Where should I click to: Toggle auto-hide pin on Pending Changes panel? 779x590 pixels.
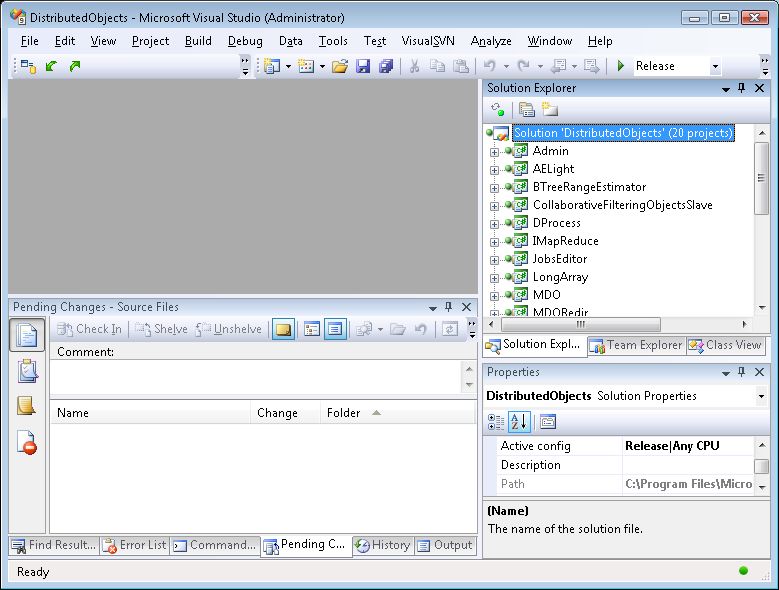coord(449,307)
